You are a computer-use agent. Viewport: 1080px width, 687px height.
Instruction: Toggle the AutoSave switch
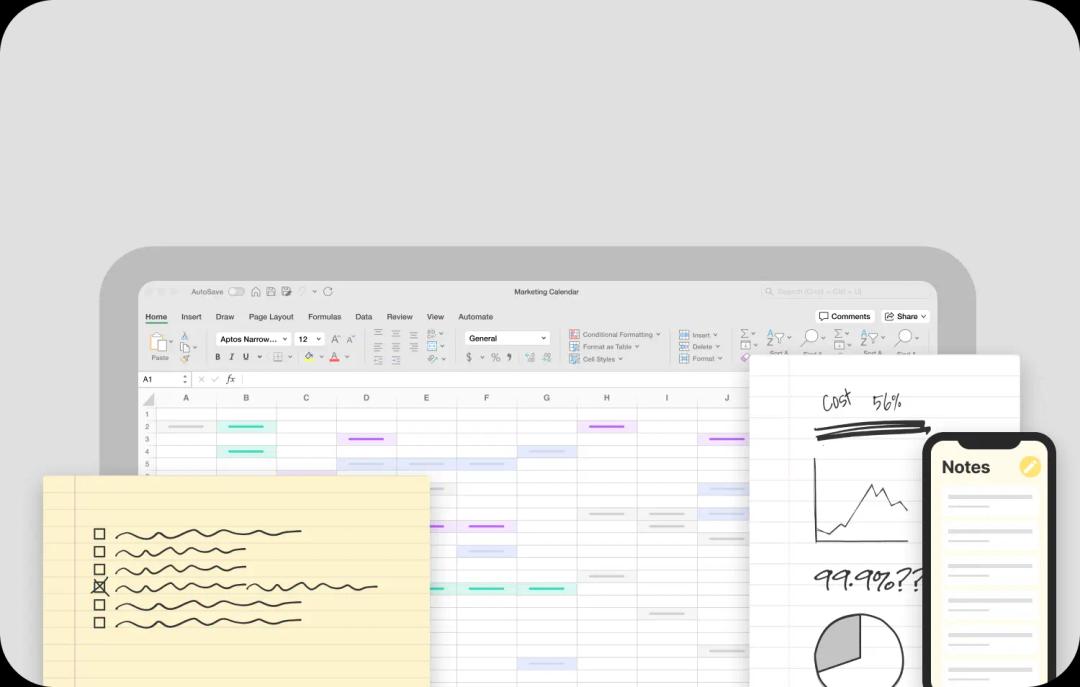click(236, 291)
